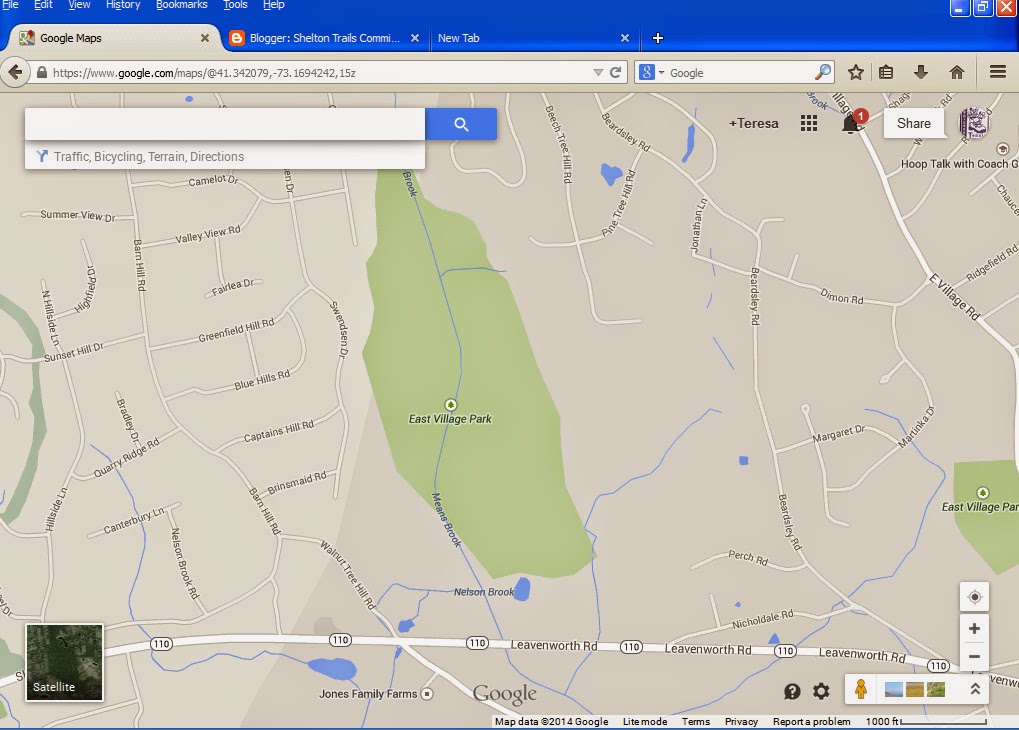The image size is (1019, 730).
Task: Open the Tools menu
Action: click(235, 5)
